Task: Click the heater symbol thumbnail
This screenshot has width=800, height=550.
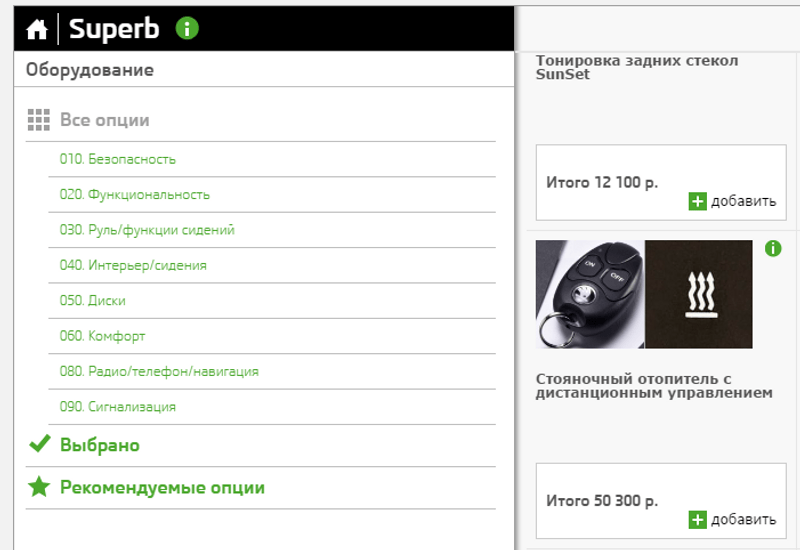Action: coord(698,294)
